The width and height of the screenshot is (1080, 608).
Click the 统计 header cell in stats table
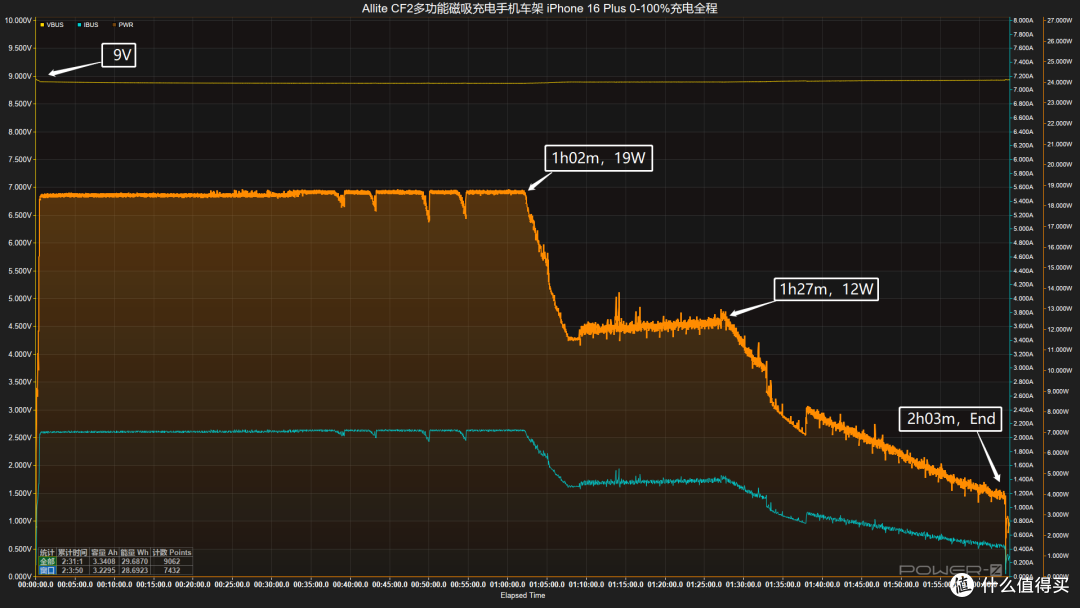(x=47, y=552)
